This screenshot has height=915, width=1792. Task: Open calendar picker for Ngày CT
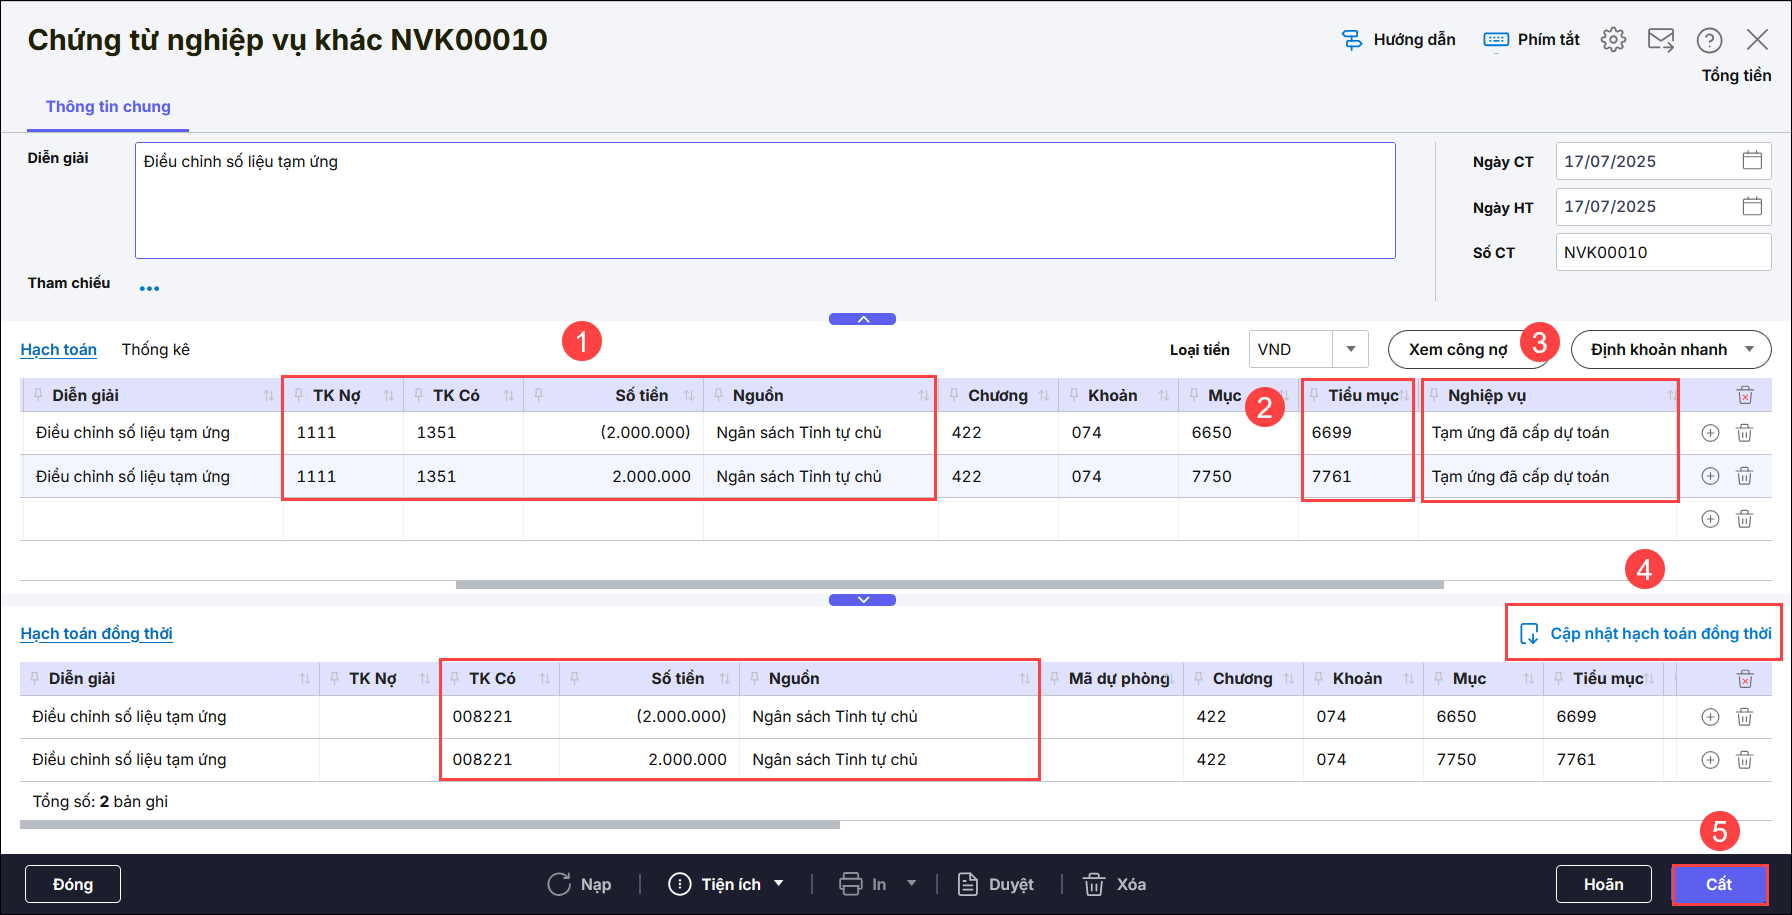(x=1752, y=161)
